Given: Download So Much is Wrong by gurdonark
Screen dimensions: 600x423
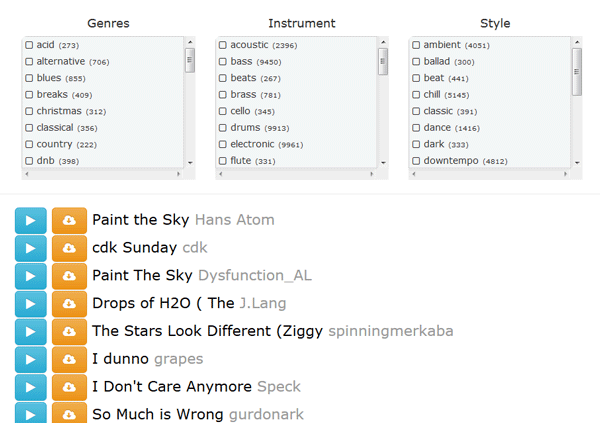Looking at the screenshot, I should (69, 413).
